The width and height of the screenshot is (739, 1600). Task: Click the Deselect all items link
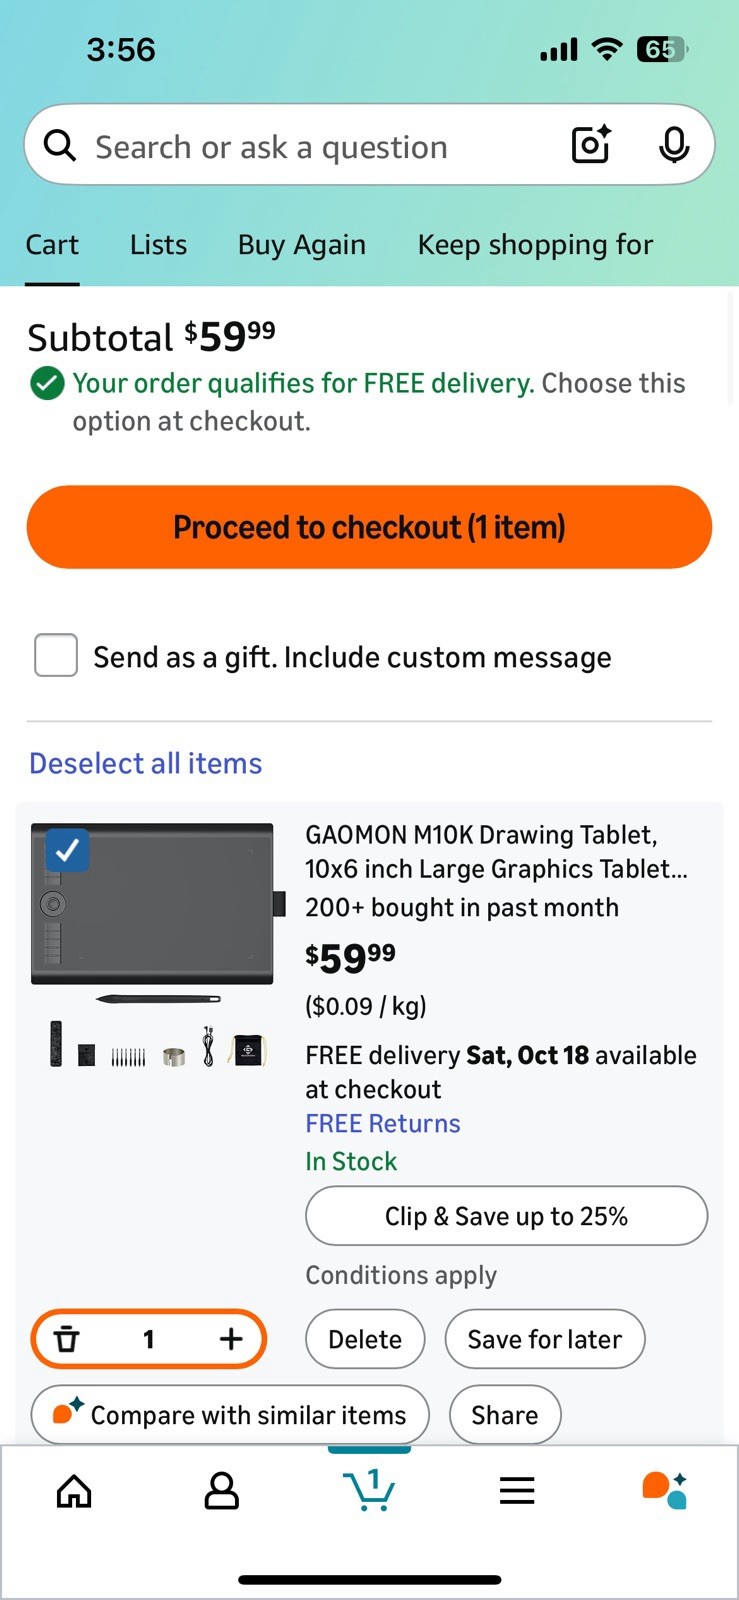tap(146, 763)
